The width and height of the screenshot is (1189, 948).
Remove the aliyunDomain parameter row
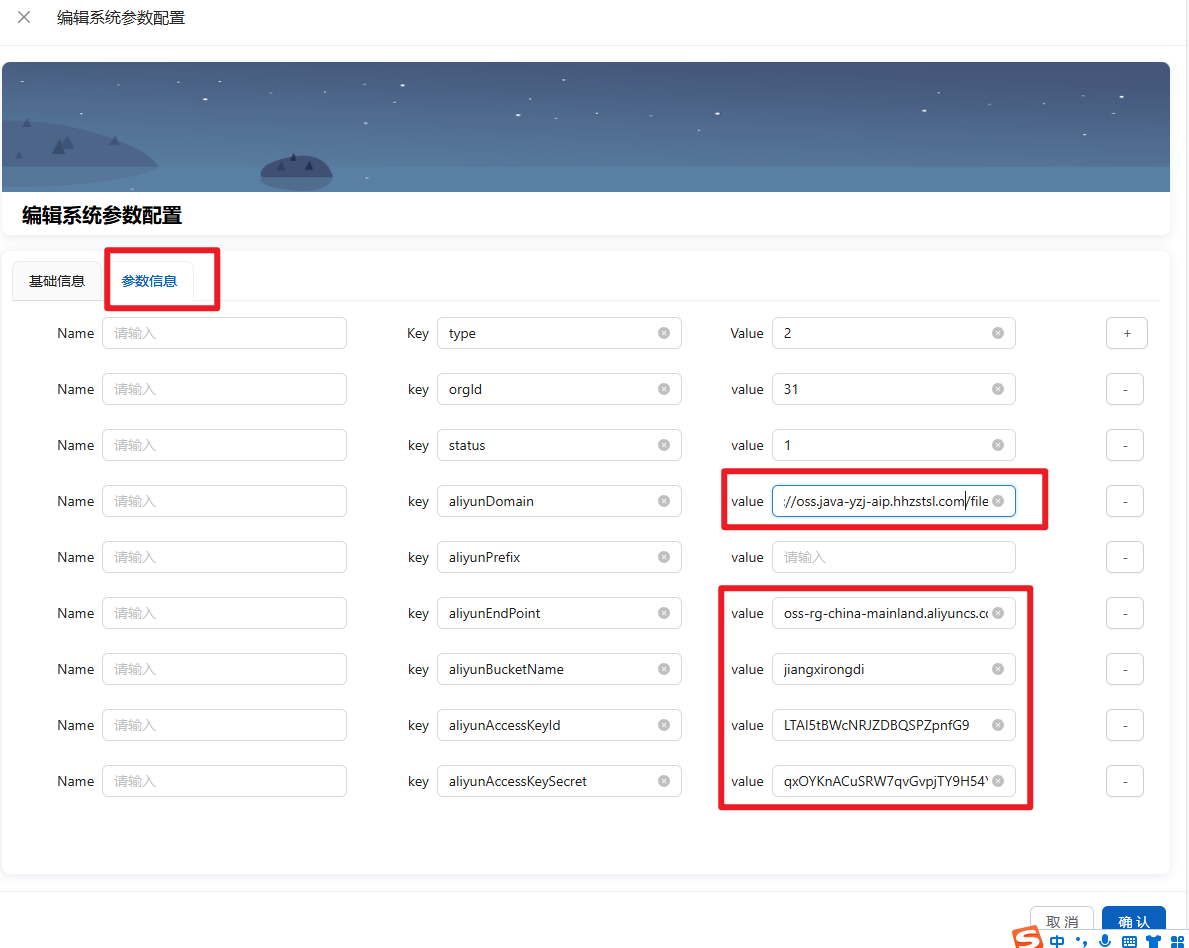[x=1125, y=501]
